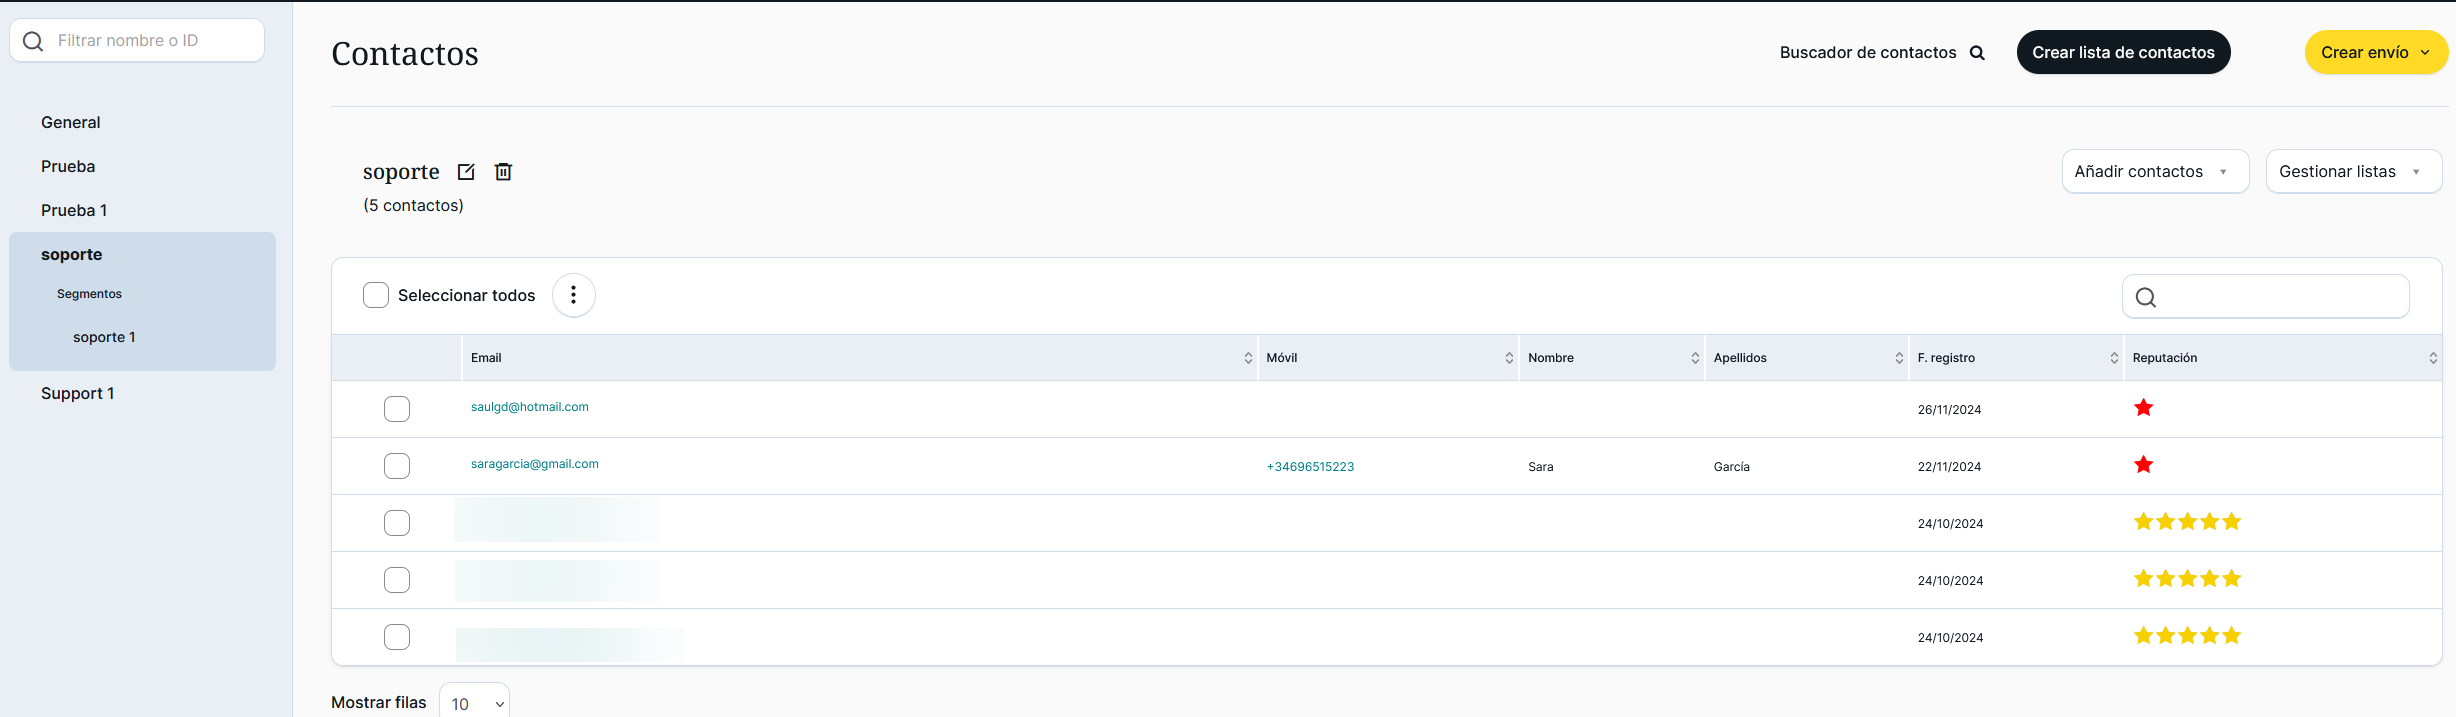This screenshot has height=717, width=2456.
Task: Delete the soporte list via trash icon
Action: point(504,172)
